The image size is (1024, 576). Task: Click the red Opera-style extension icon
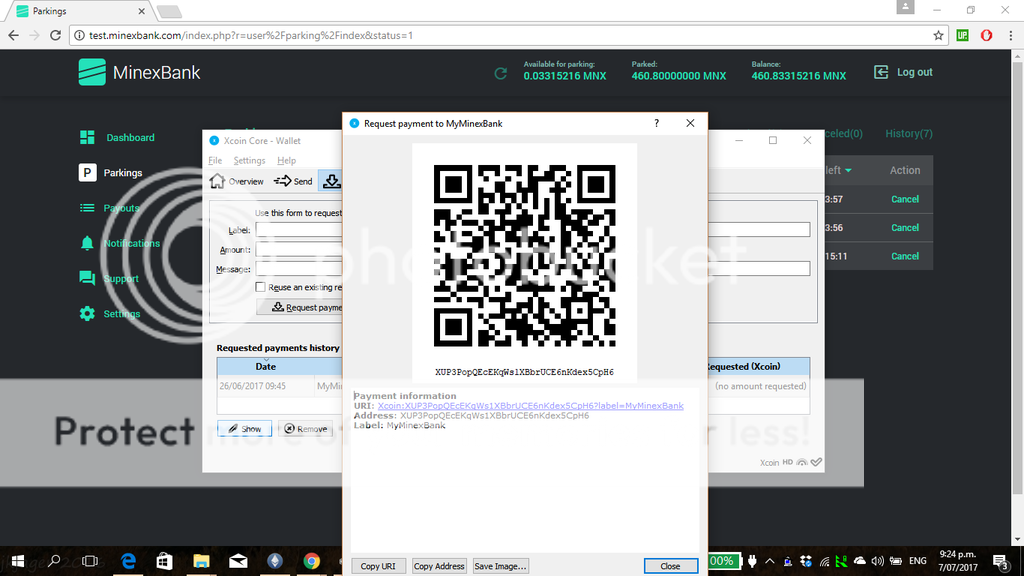click(987, 35)
